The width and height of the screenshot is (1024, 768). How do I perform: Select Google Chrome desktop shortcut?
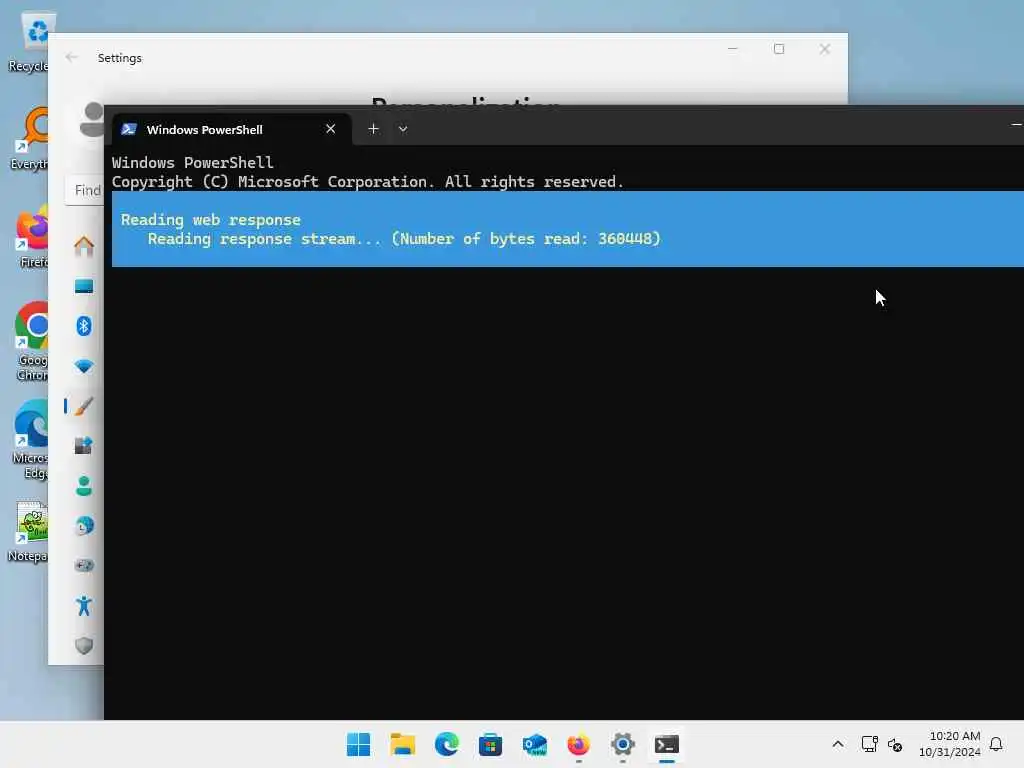coord(31,341)
